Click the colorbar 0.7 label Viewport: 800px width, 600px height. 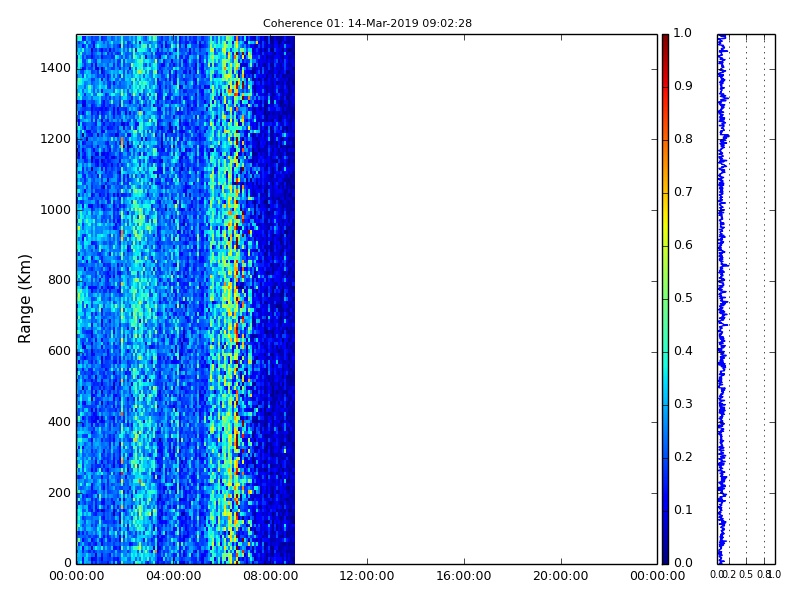(x=683, y=192)
